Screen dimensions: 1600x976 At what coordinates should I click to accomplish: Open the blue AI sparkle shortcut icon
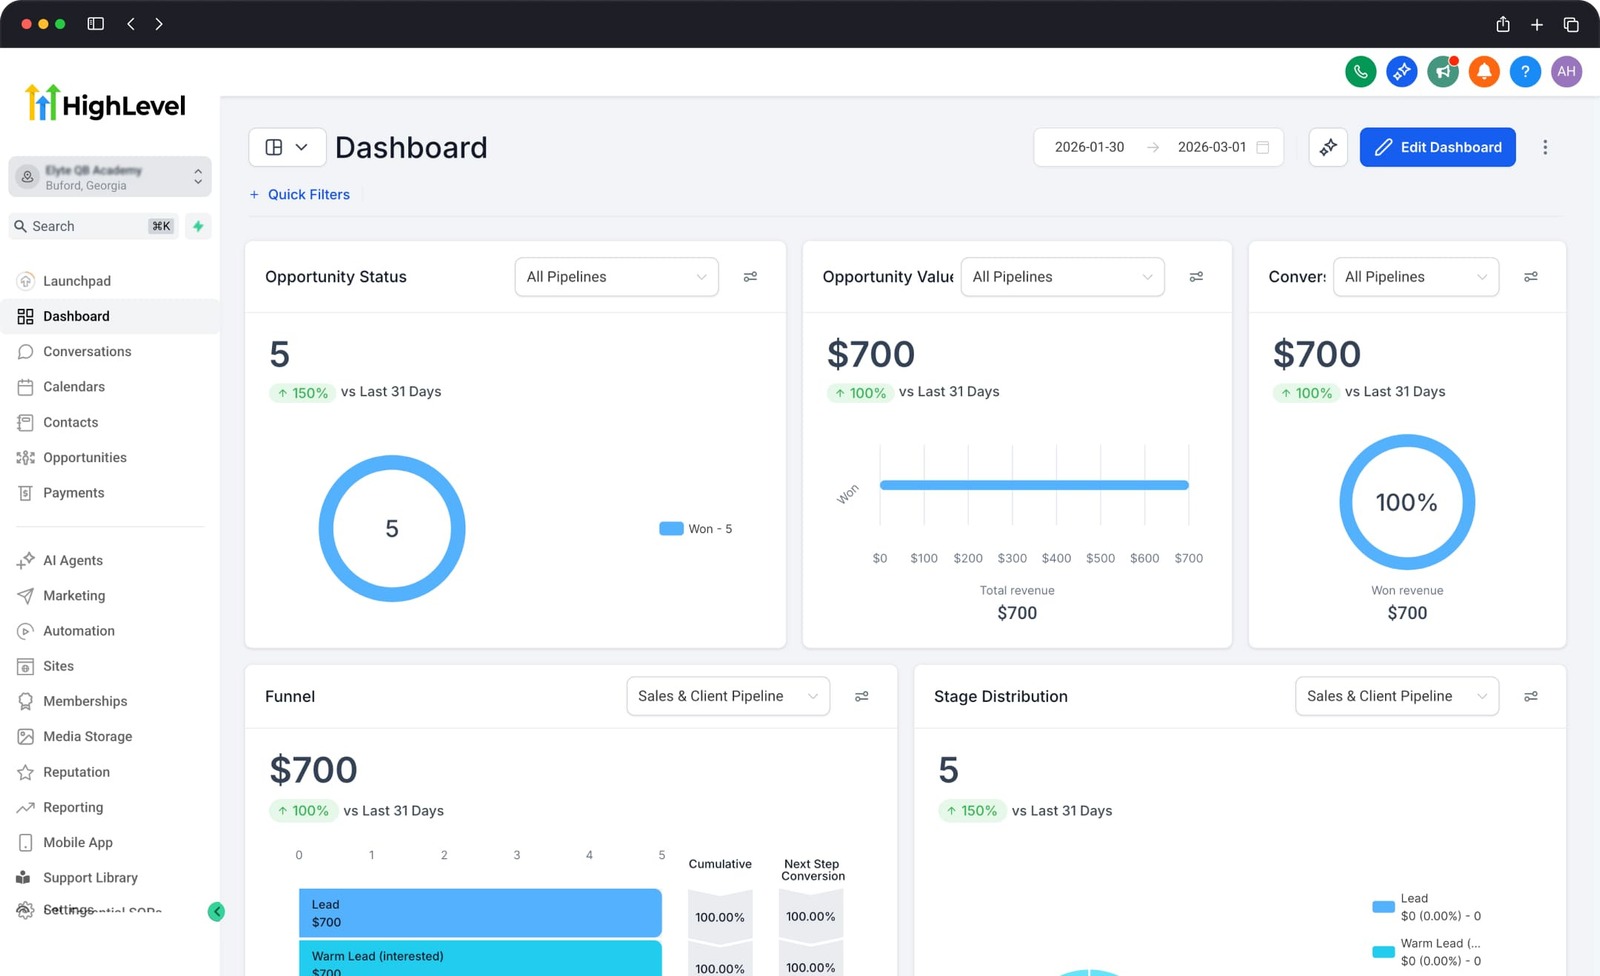[x=1401, y=72]
